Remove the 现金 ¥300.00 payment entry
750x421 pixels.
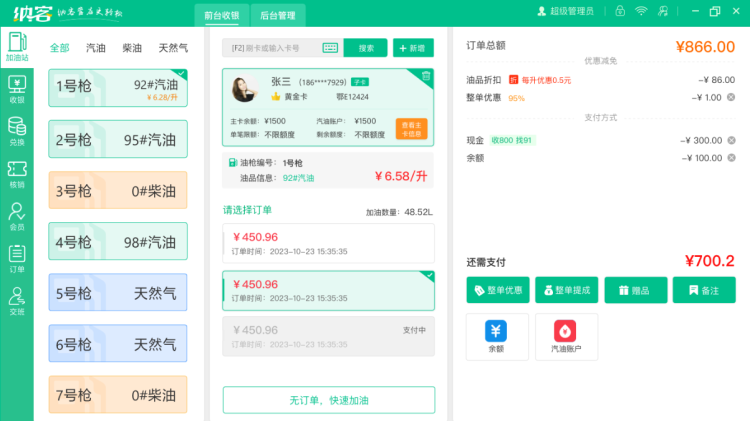pyautogui.click(x=731, y=140)
